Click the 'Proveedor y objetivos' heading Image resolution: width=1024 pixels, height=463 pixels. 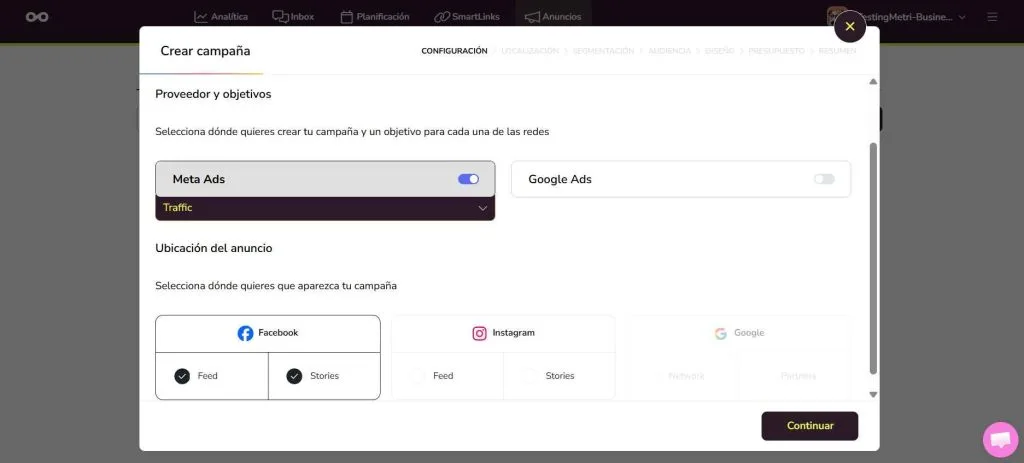click(x=213, y=94)
